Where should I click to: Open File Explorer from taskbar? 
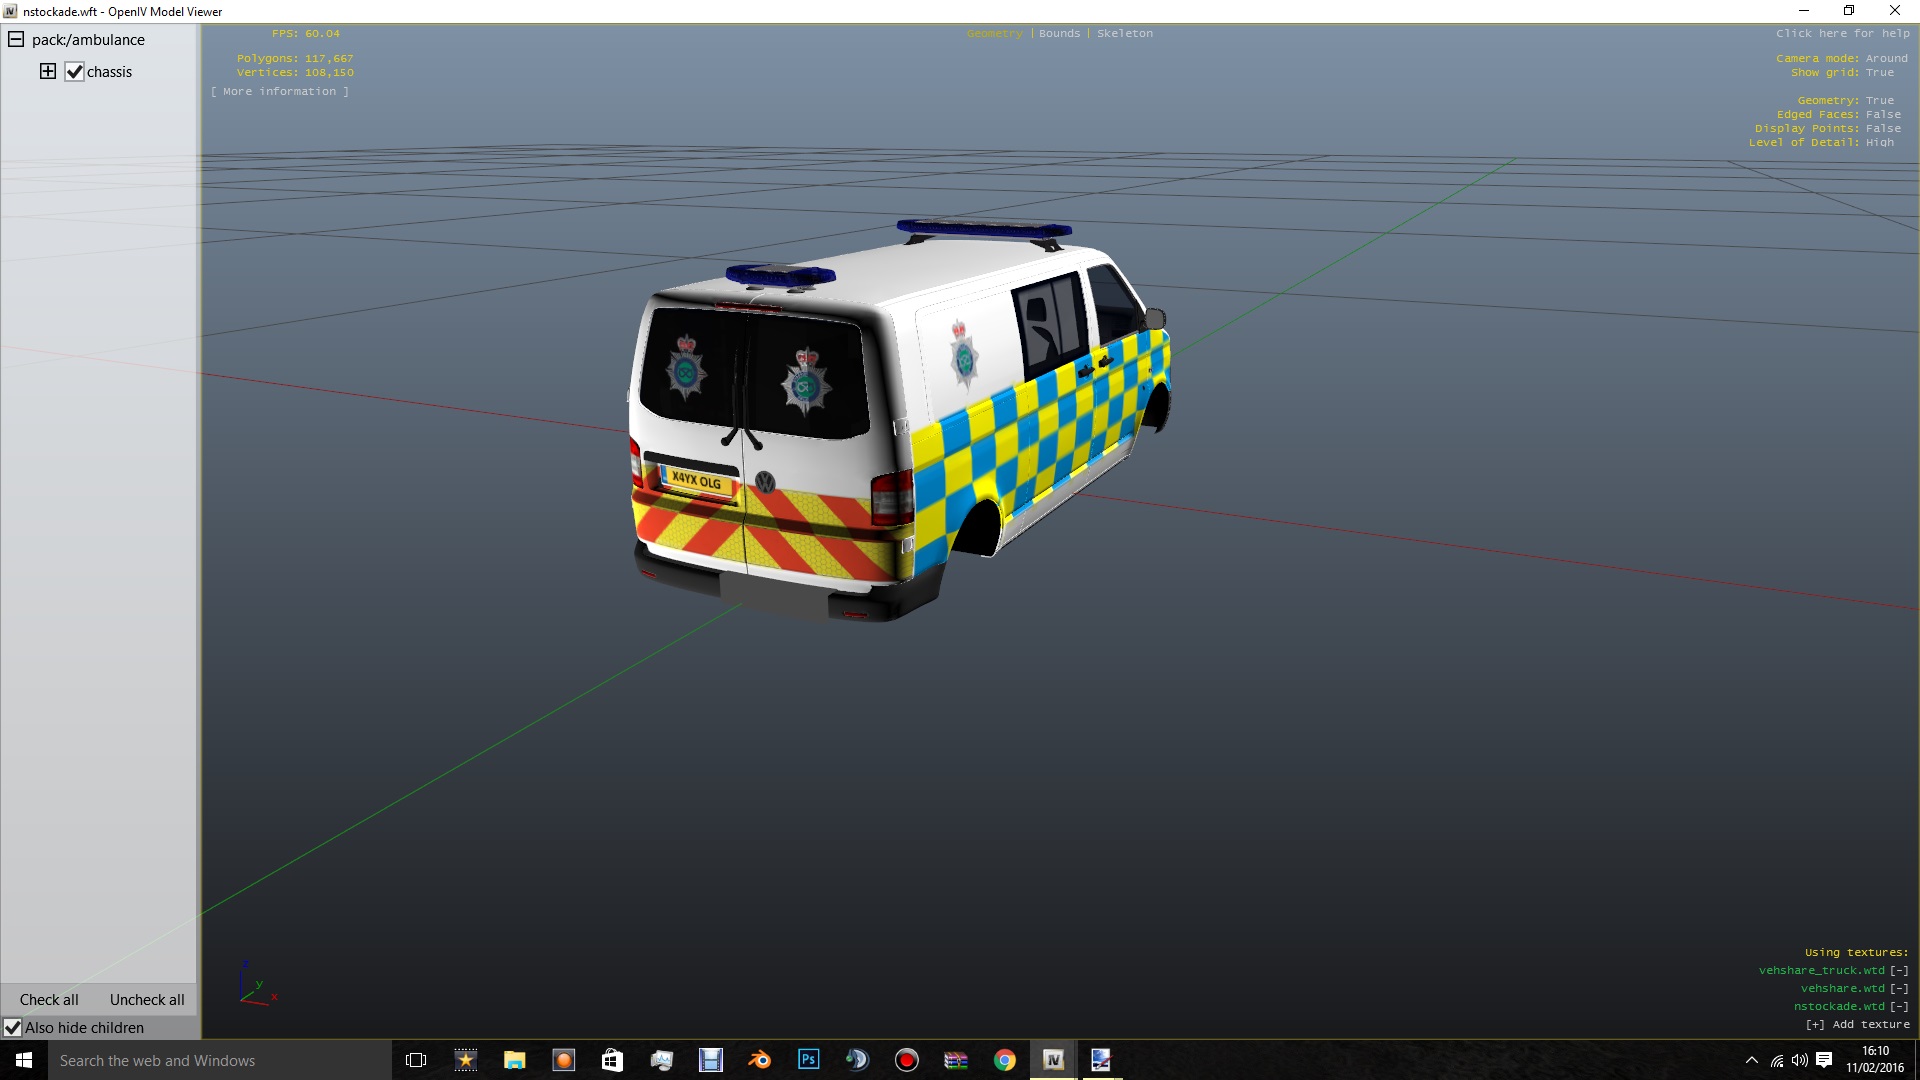pos(514,1060)
